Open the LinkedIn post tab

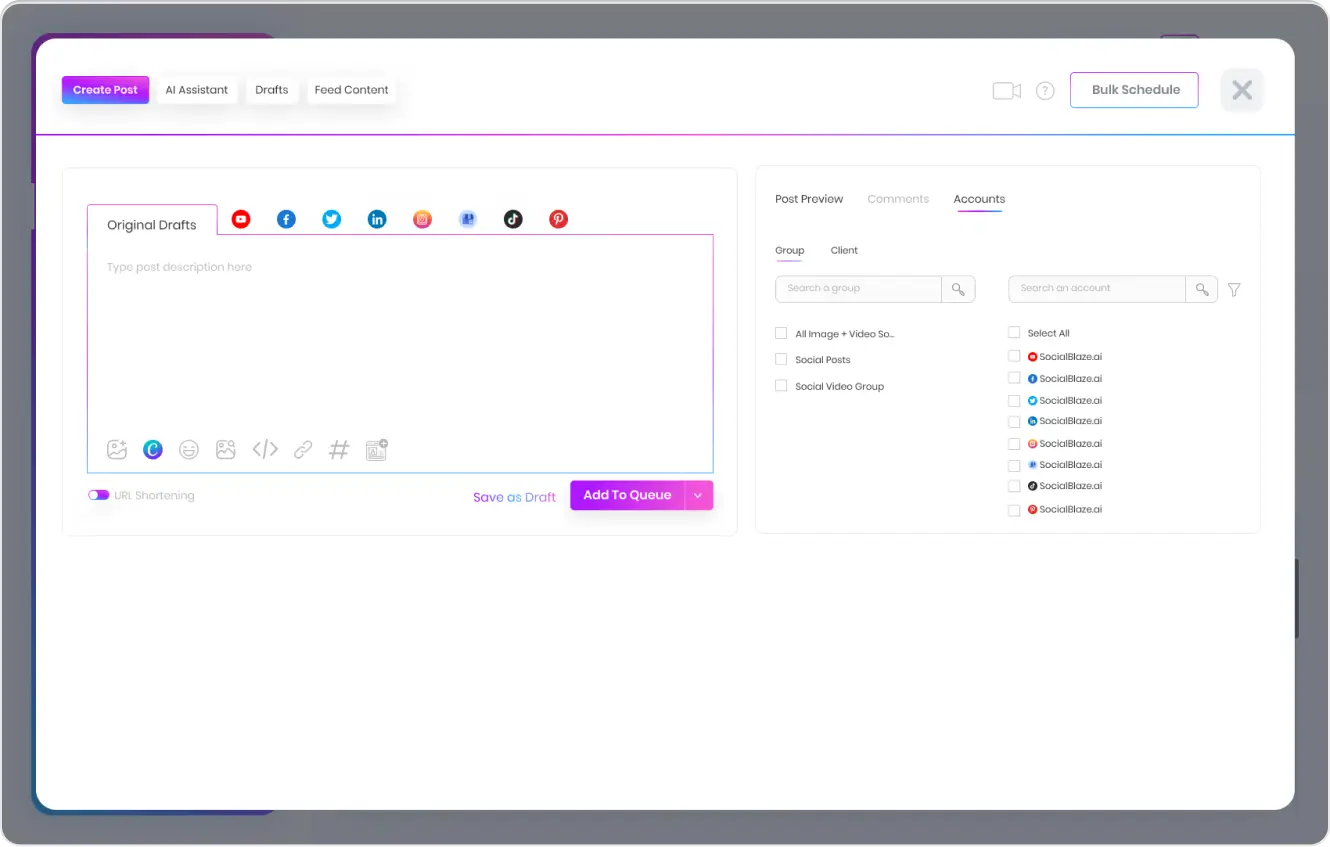coord(377,219)
